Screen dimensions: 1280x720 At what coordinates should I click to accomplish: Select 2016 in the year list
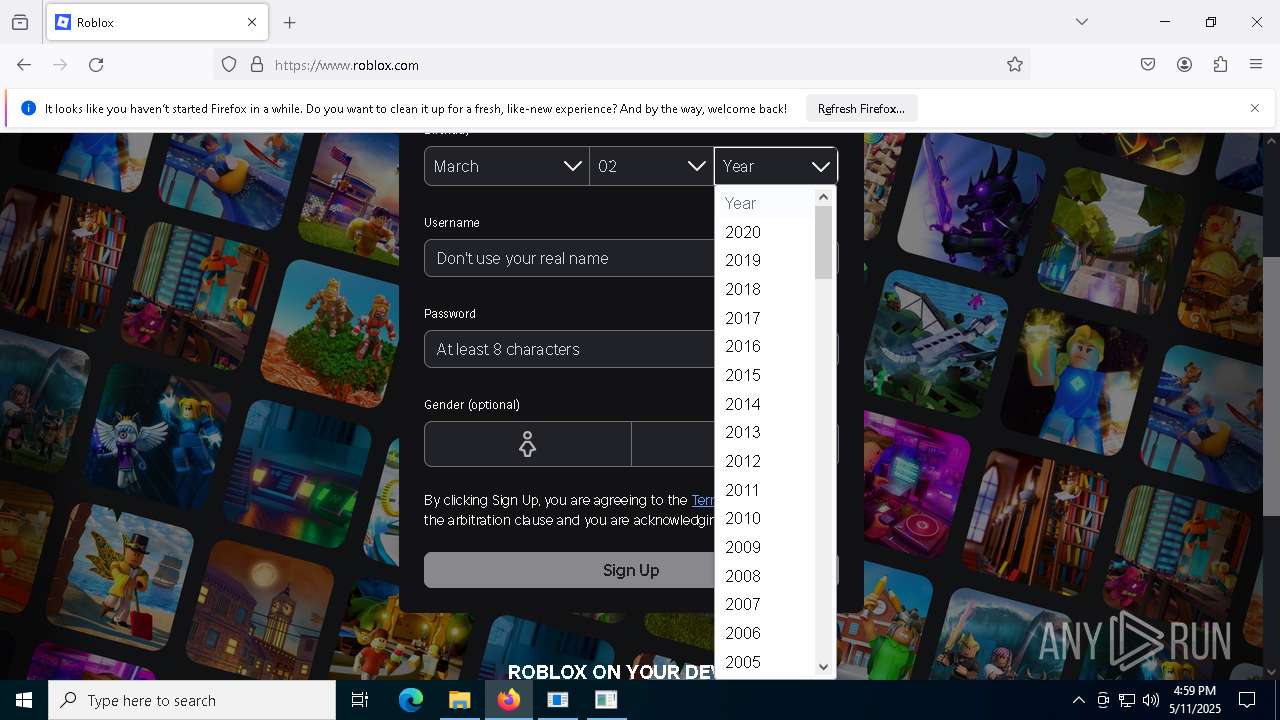765,346
